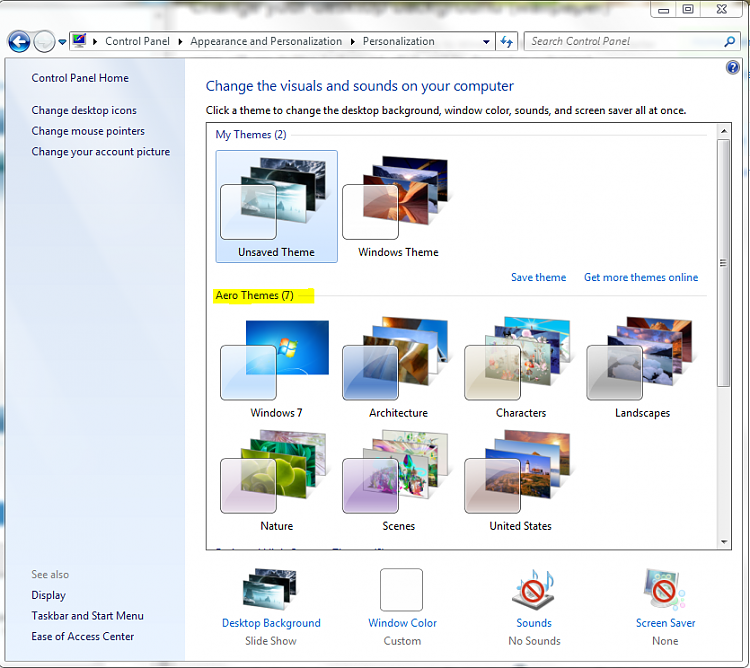Viewport: 750px width, 668px height.
Task: Click the Aero Themes (7) heading
Action: pyautogui.click(x=254, y=296)
